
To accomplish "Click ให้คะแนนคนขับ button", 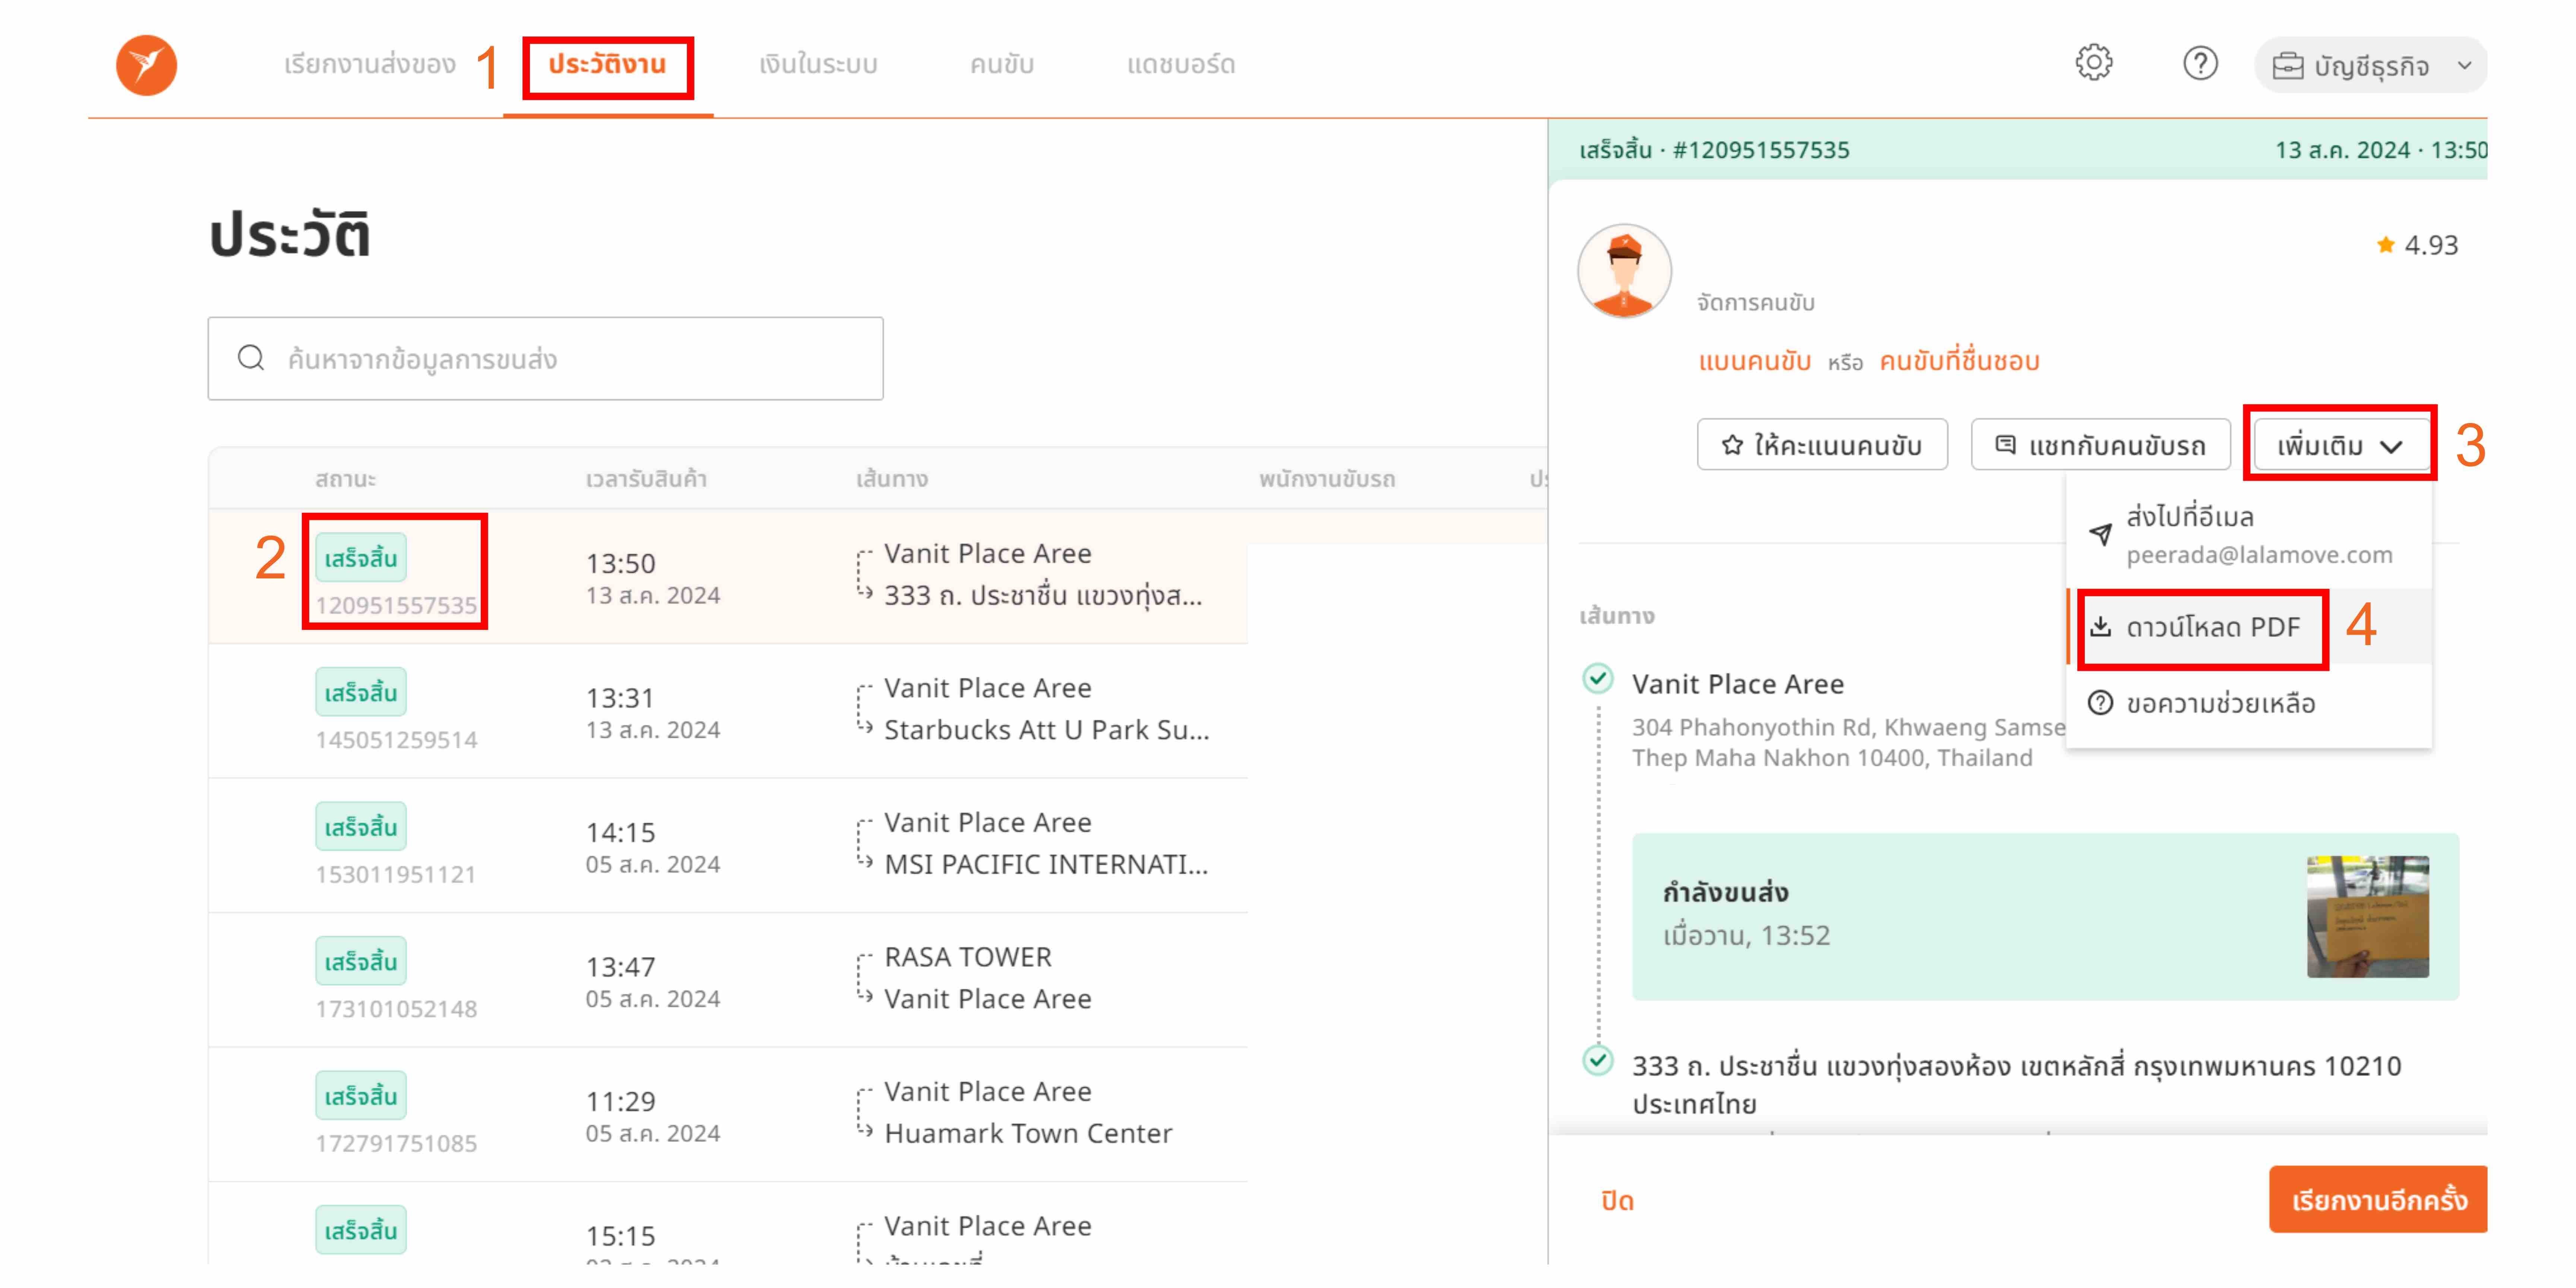I will (x=1822, y=445).
